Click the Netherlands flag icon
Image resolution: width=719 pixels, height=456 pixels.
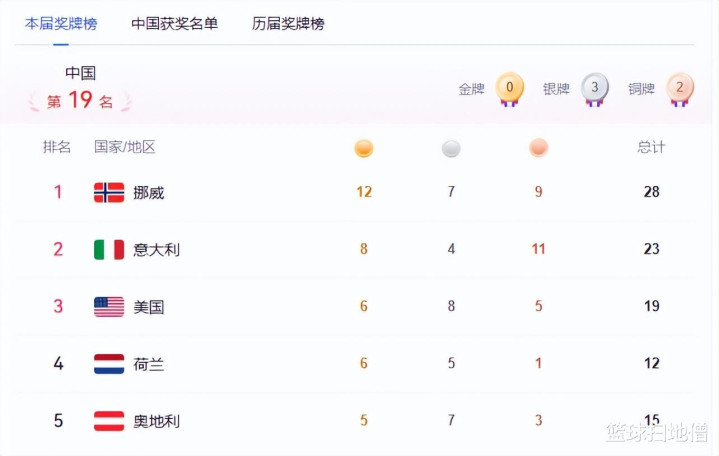[109, 364]
